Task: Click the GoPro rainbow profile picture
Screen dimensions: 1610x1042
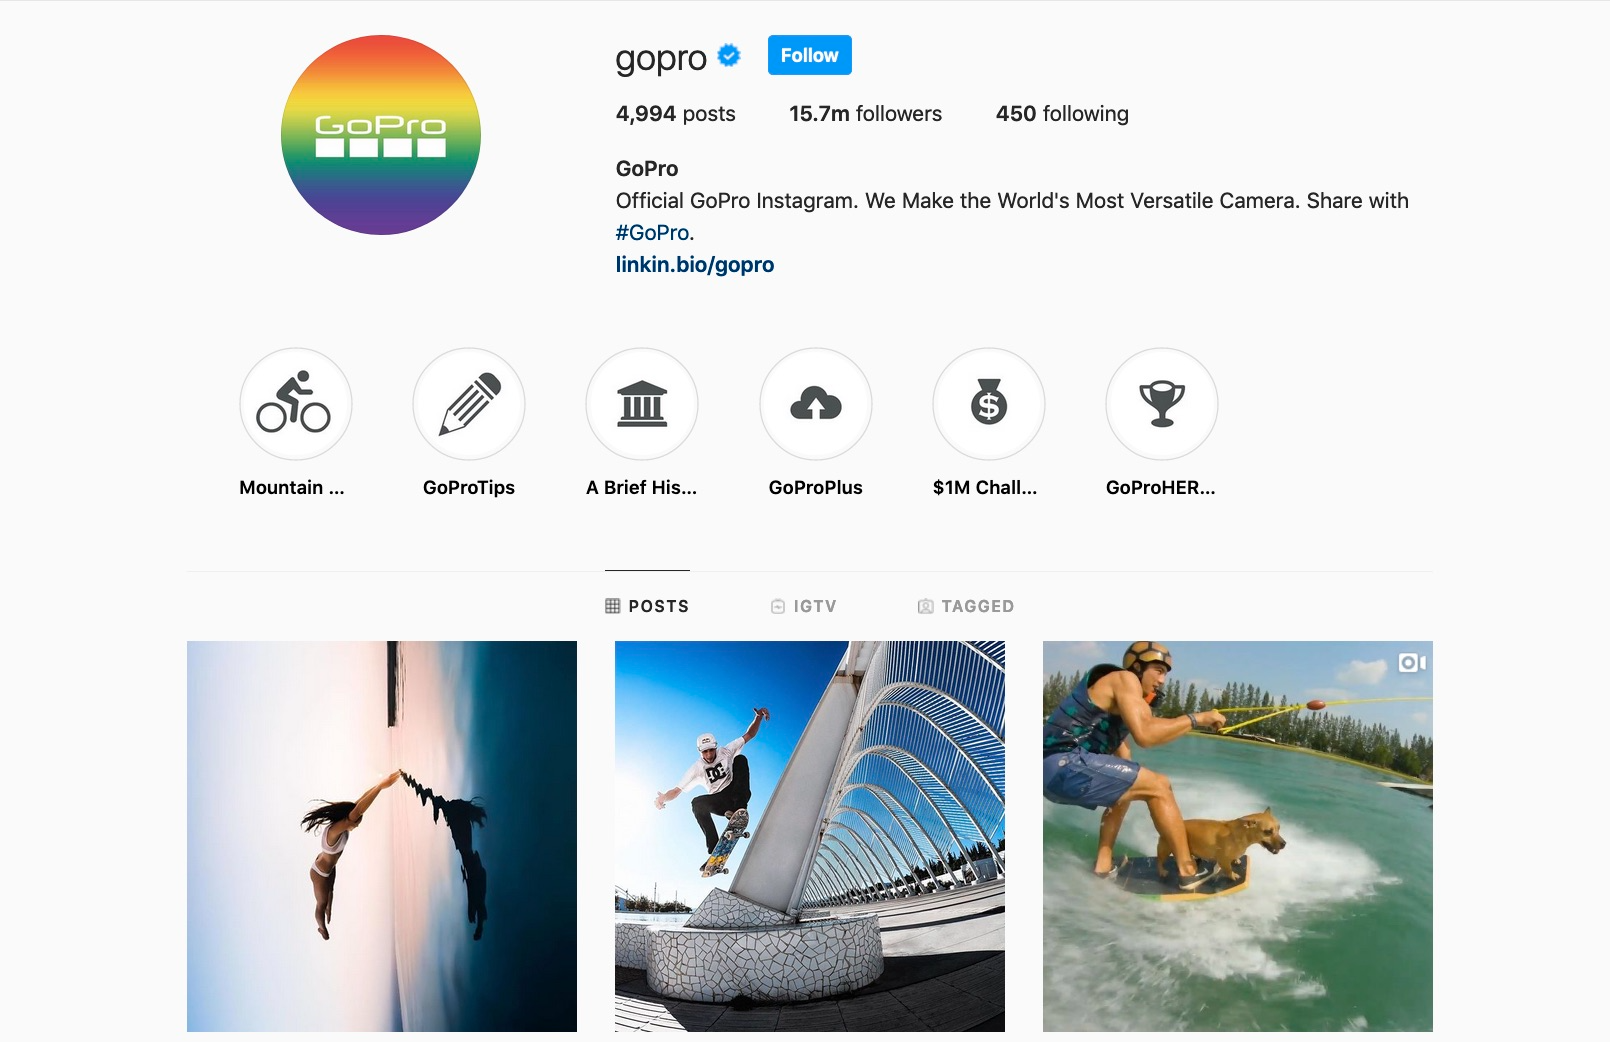Action: 381,135
